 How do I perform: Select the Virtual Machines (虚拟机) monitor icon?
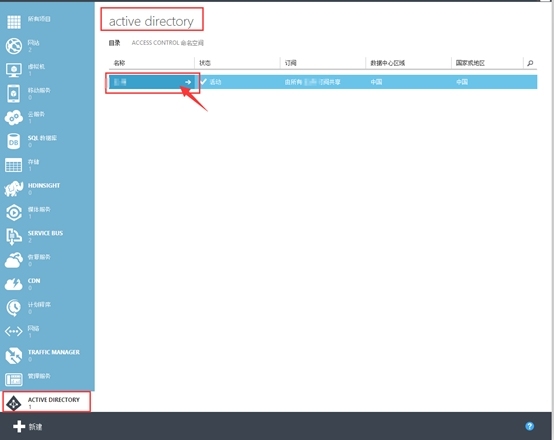14,70
